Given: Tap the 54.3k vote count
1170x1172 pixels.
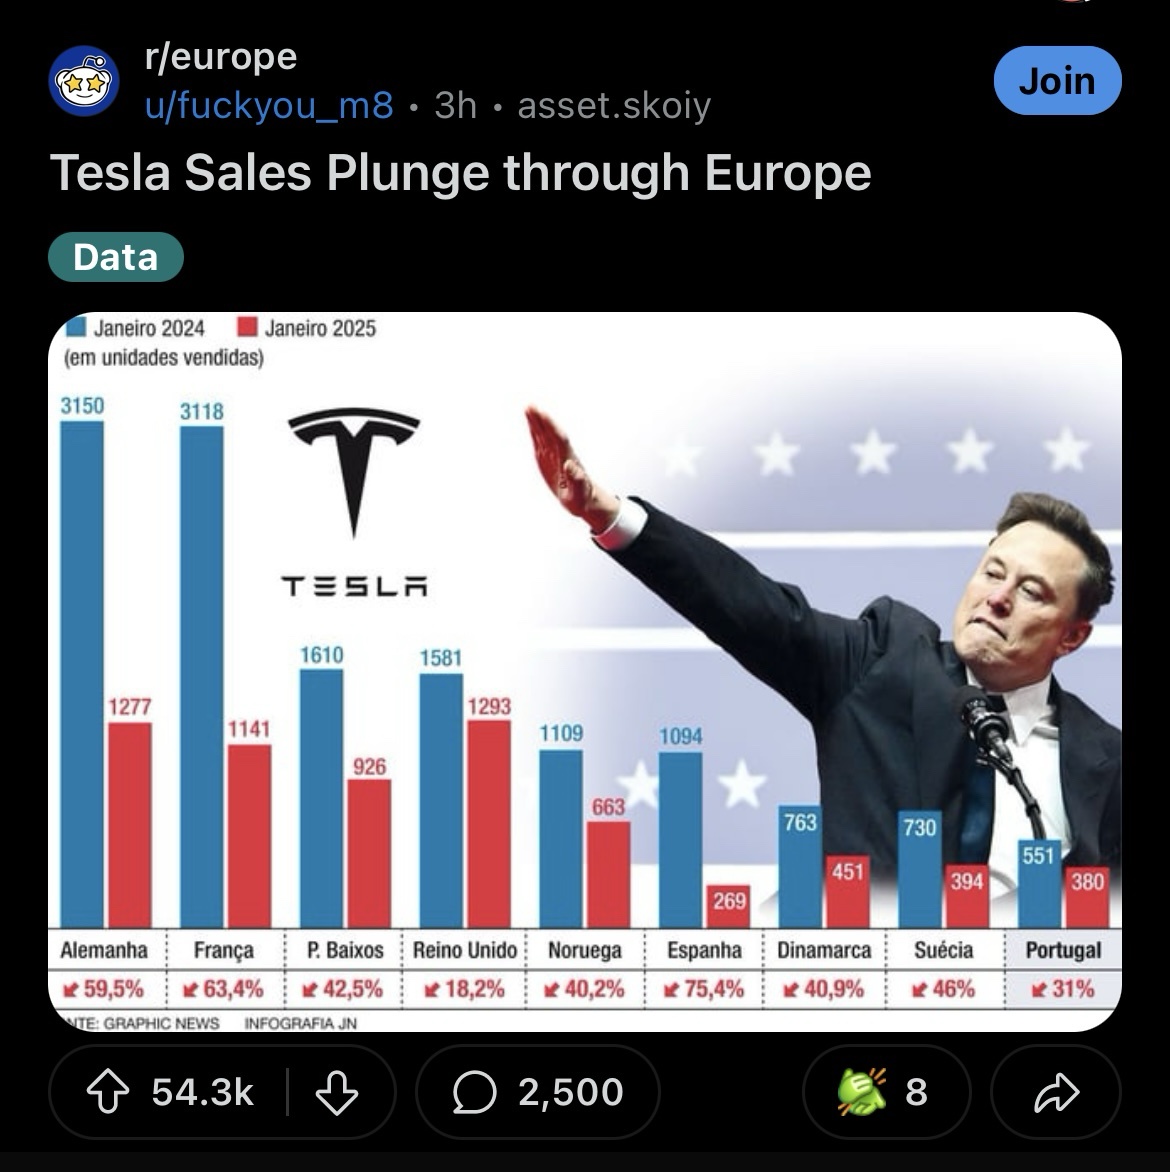Looking at the screenshot, I should pyautogui.click(x=203, y=1092).
